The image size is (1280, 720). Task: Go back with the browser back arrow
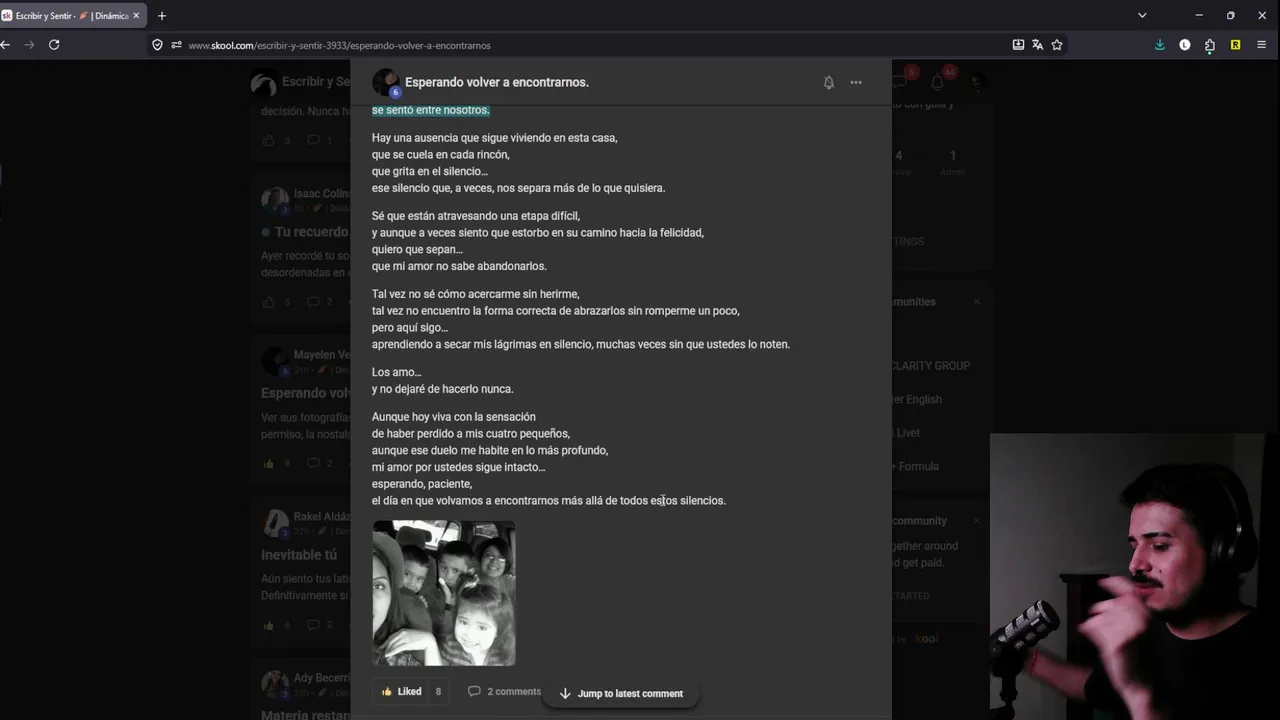click(5, 45)
